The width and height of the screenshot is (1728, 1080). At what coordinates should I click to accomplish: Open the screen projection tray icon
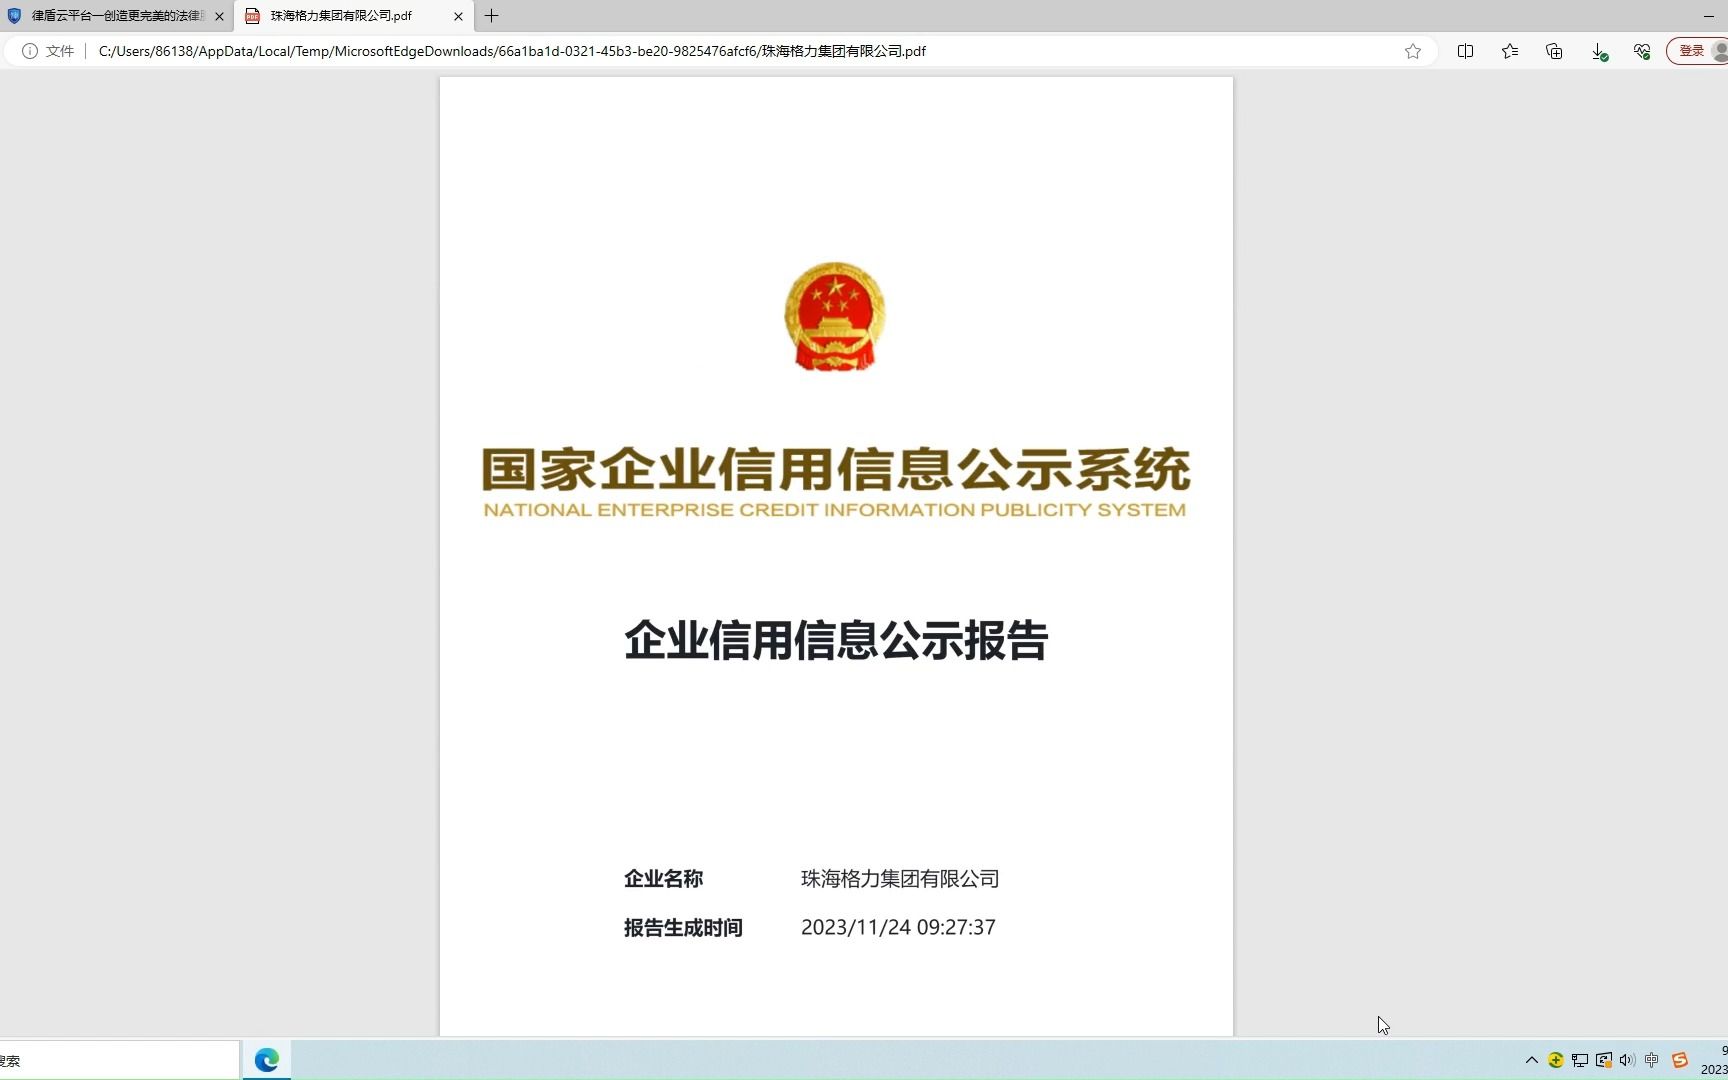pos(1603,1060)
